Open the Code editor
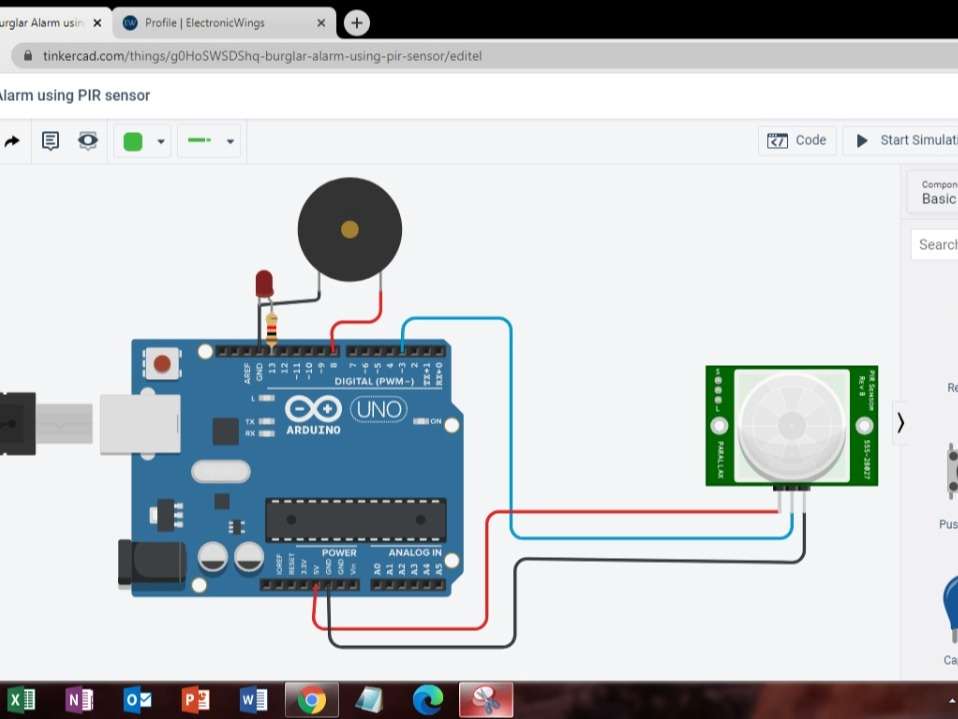The height and width of the screenshot is (719, 958). 797,141
